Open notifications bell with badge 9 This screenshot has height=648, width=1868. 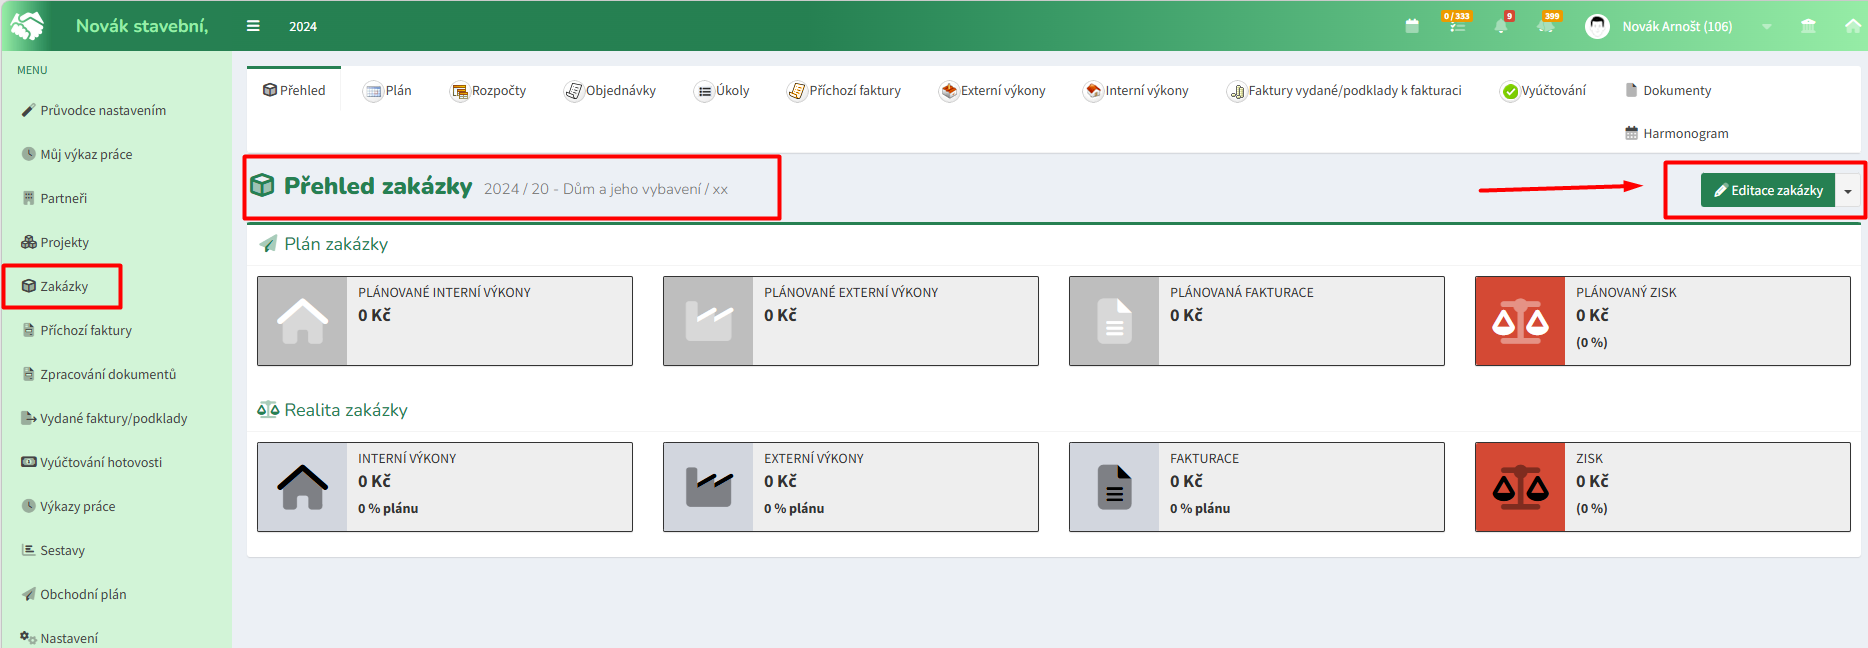tap(1502, 24)
